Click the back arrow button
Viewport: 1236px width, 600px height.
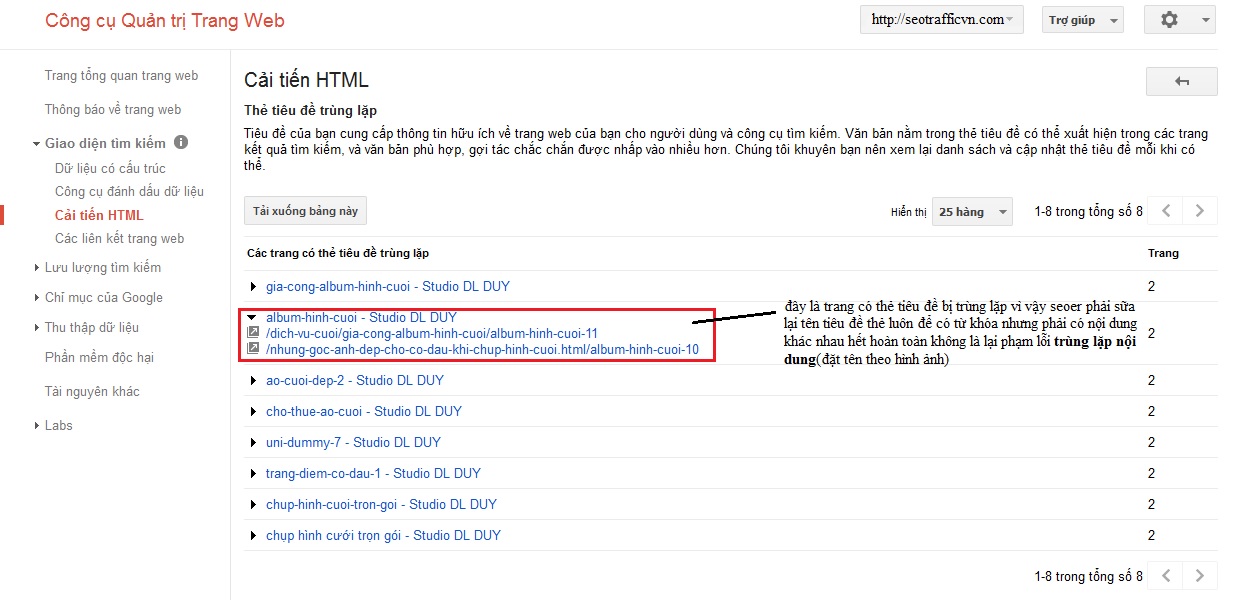[1181, 82]
